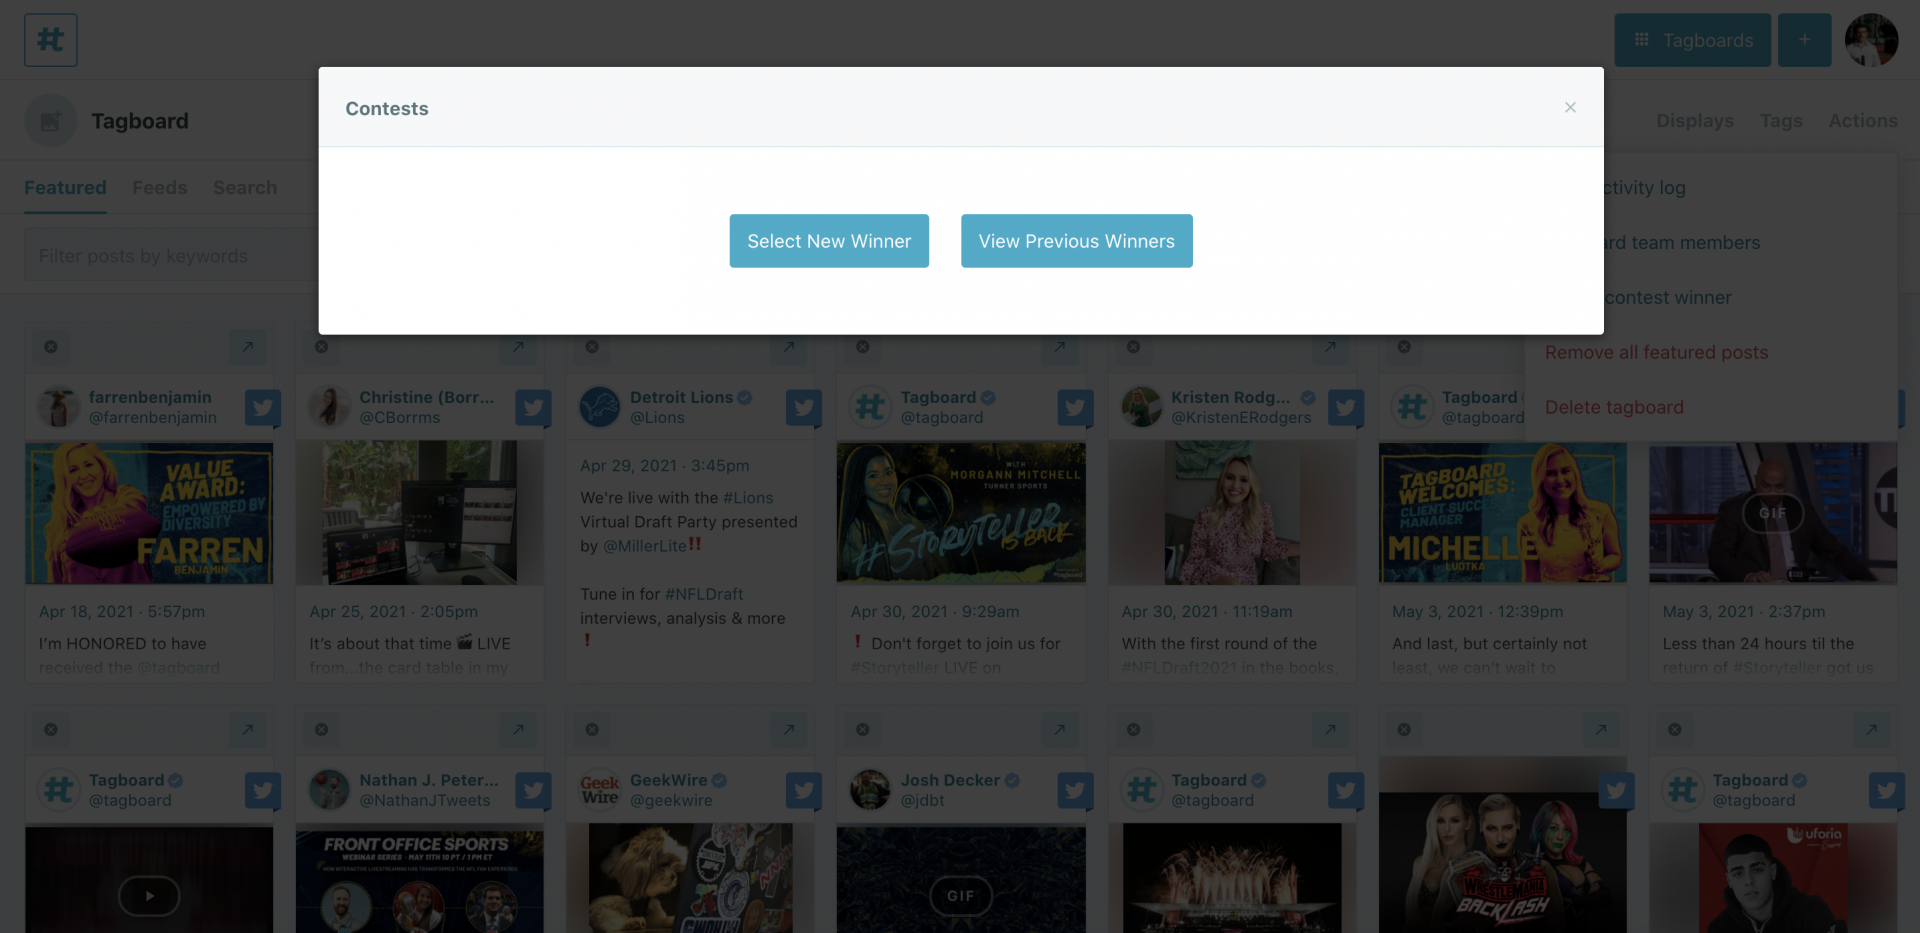
Task: Click the plus icon to create new tagboard
Action: 1804,40
